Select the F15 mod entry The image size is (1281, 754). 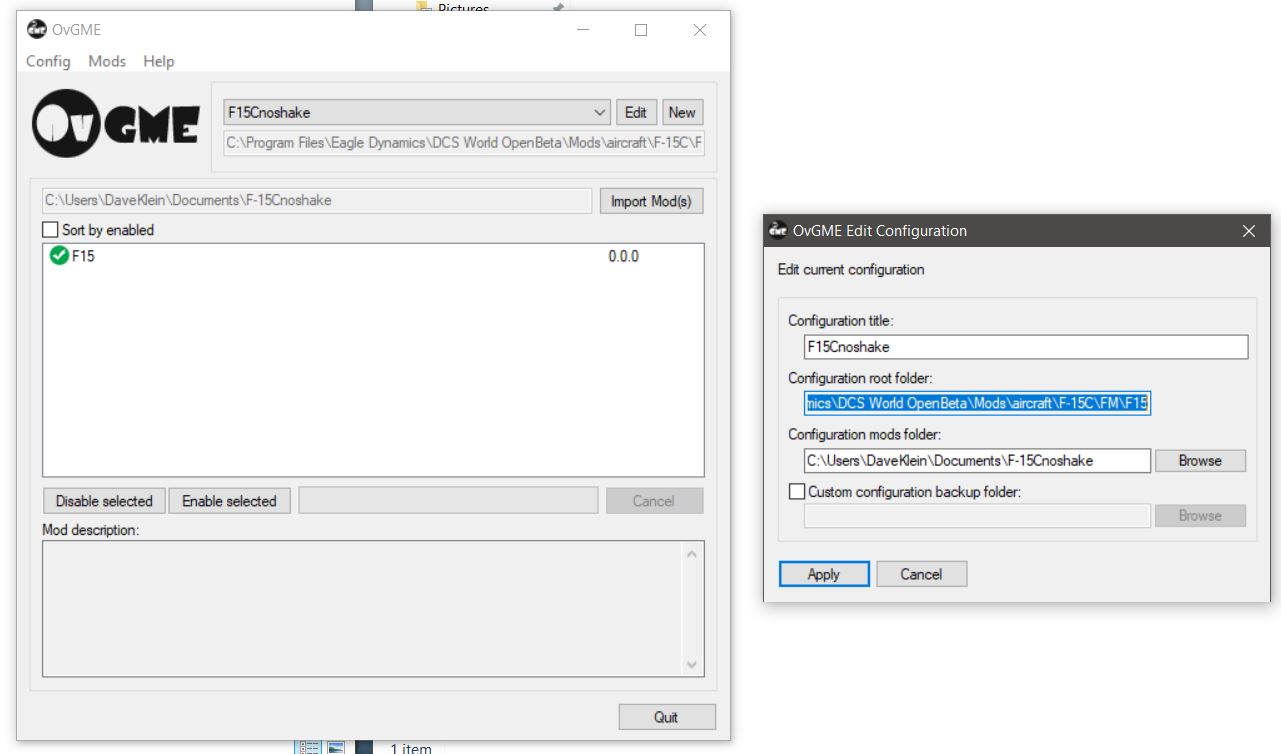(373, 256)
